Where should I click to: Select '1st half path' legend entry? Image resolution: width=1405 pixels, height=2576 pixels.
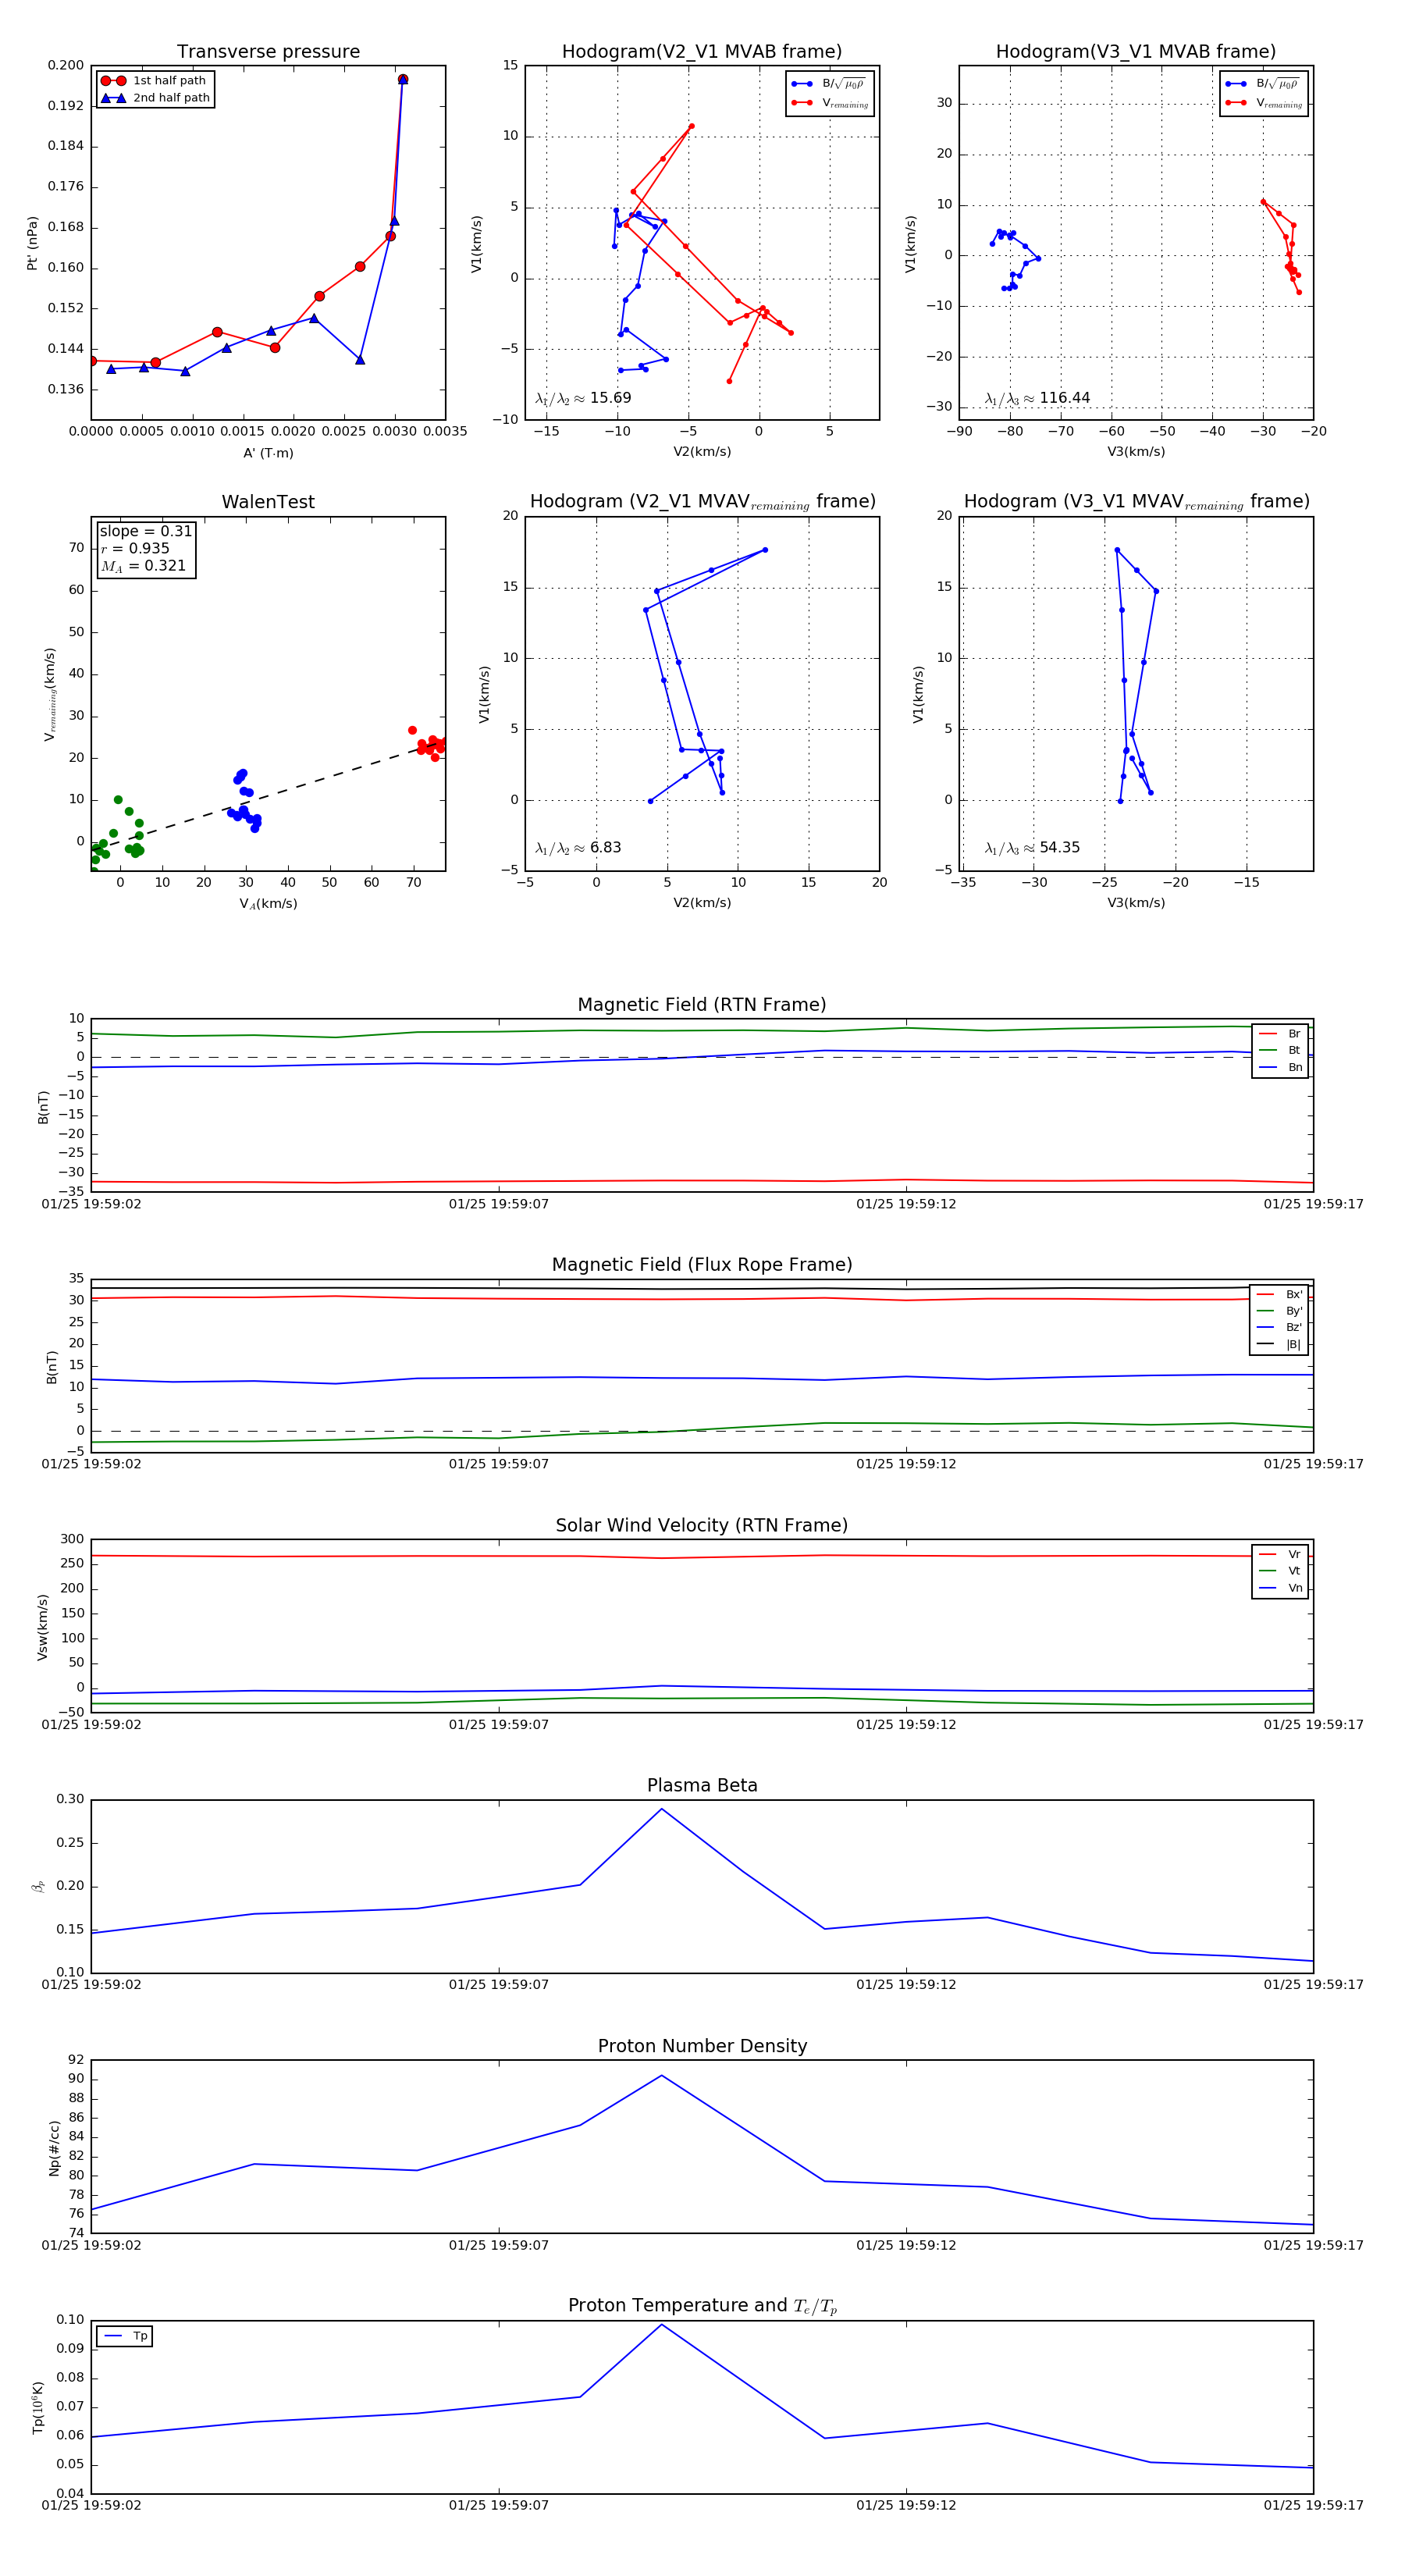[155, 81]
